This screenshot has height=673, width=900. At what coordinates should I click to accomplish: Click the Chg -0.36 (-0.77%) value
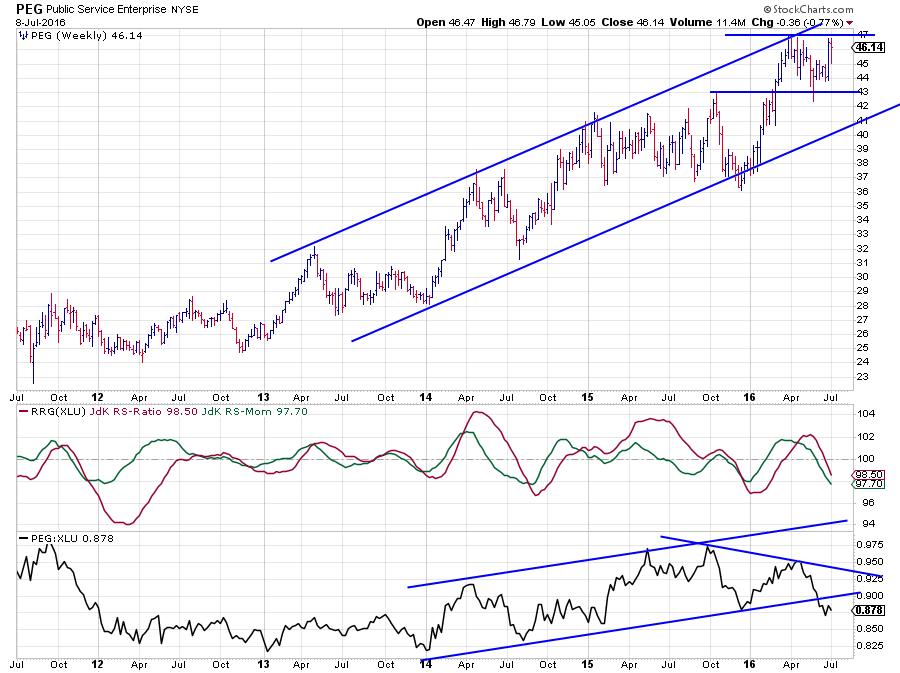tap(798, 22)
